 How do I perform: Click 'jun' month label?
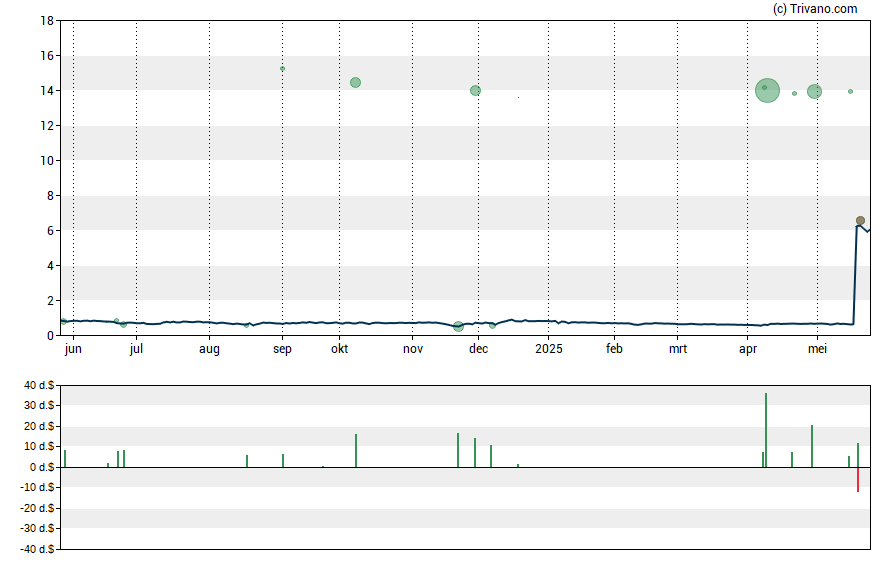click(73, 349)
